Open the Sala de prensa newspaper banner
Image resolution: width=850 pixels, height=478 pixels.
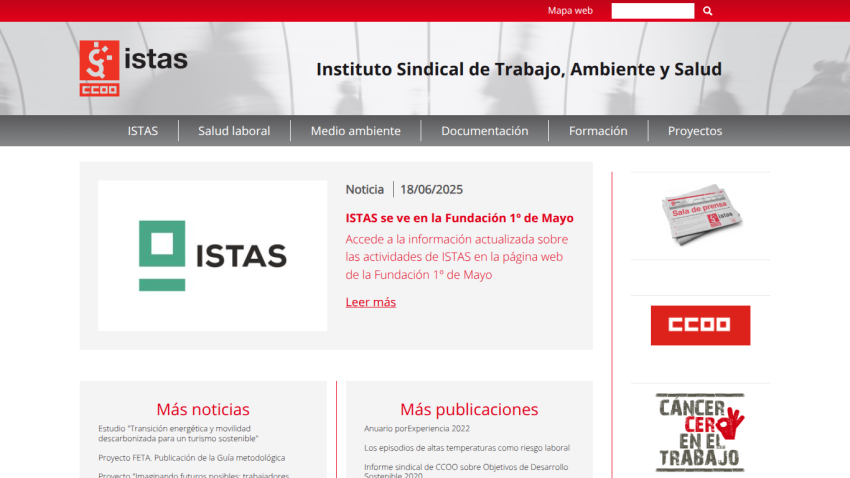pos(701,215)
